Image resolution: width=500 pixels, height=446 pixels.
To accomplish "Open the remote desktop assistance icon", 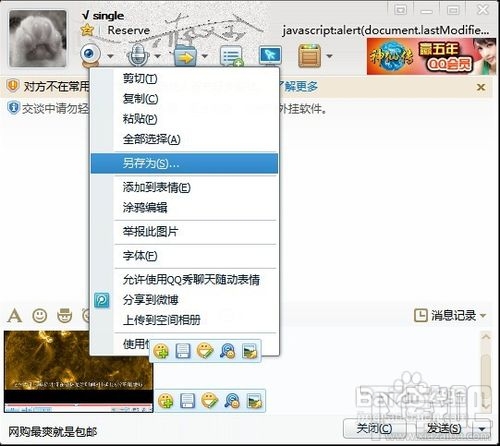I will [x=270, y=56].
